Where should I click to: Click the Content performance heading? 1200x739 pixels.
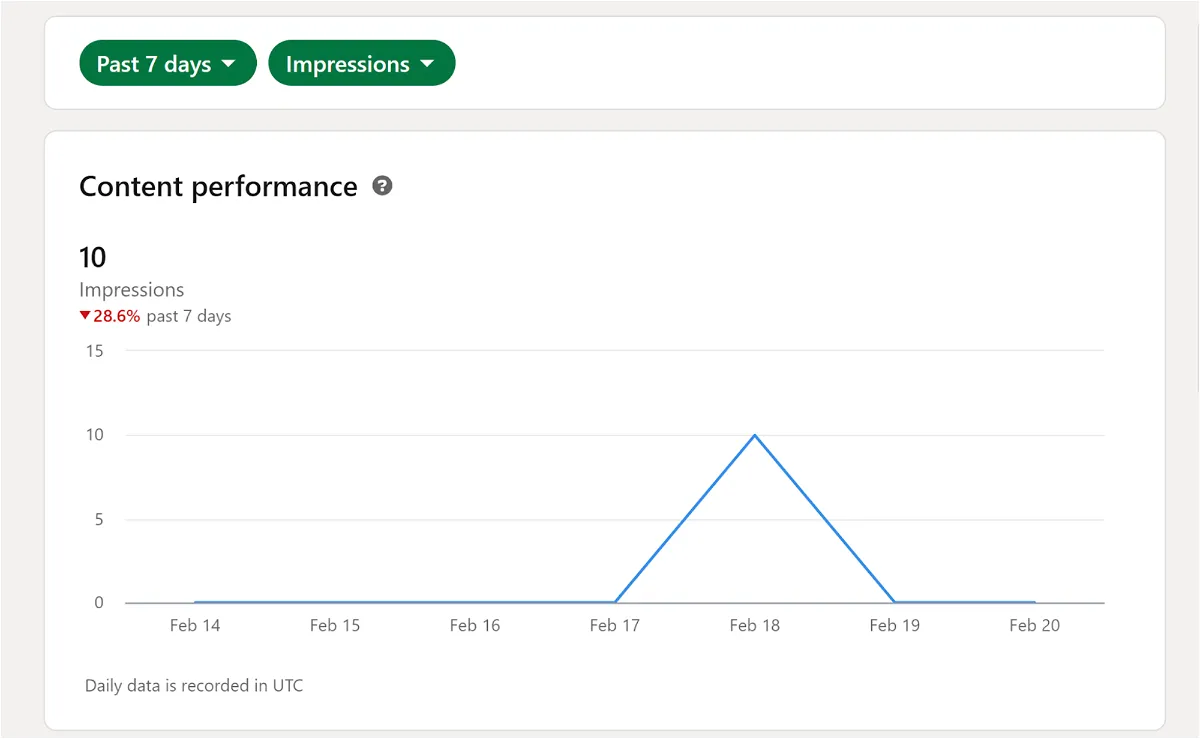click(x=218, y=187)
